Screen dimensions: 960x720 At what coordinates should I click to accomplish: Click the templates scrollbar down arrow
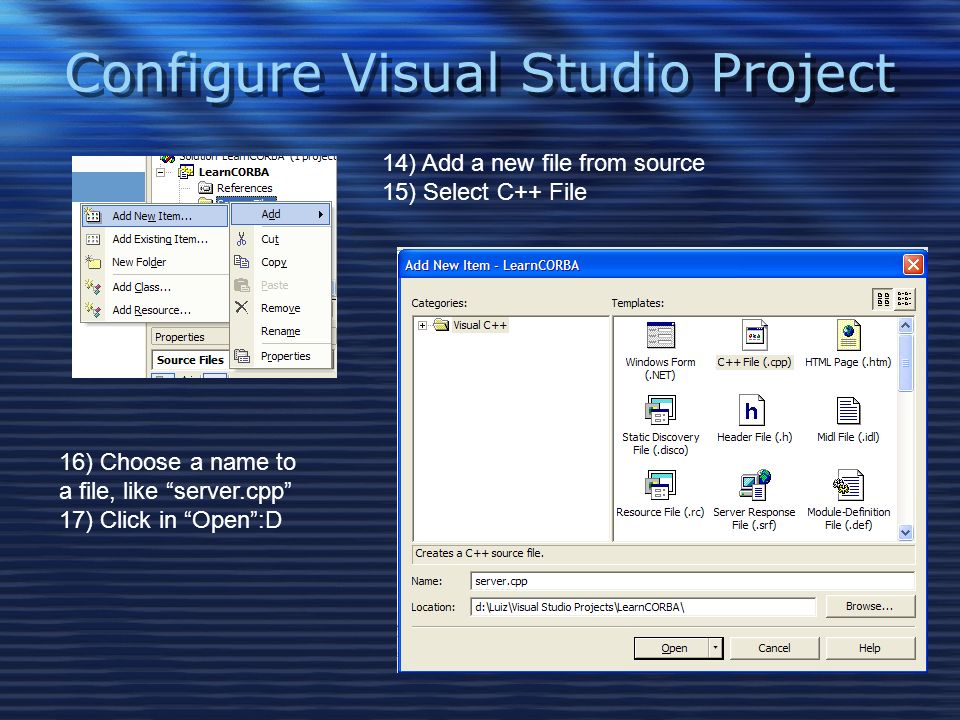coord(906,533)
